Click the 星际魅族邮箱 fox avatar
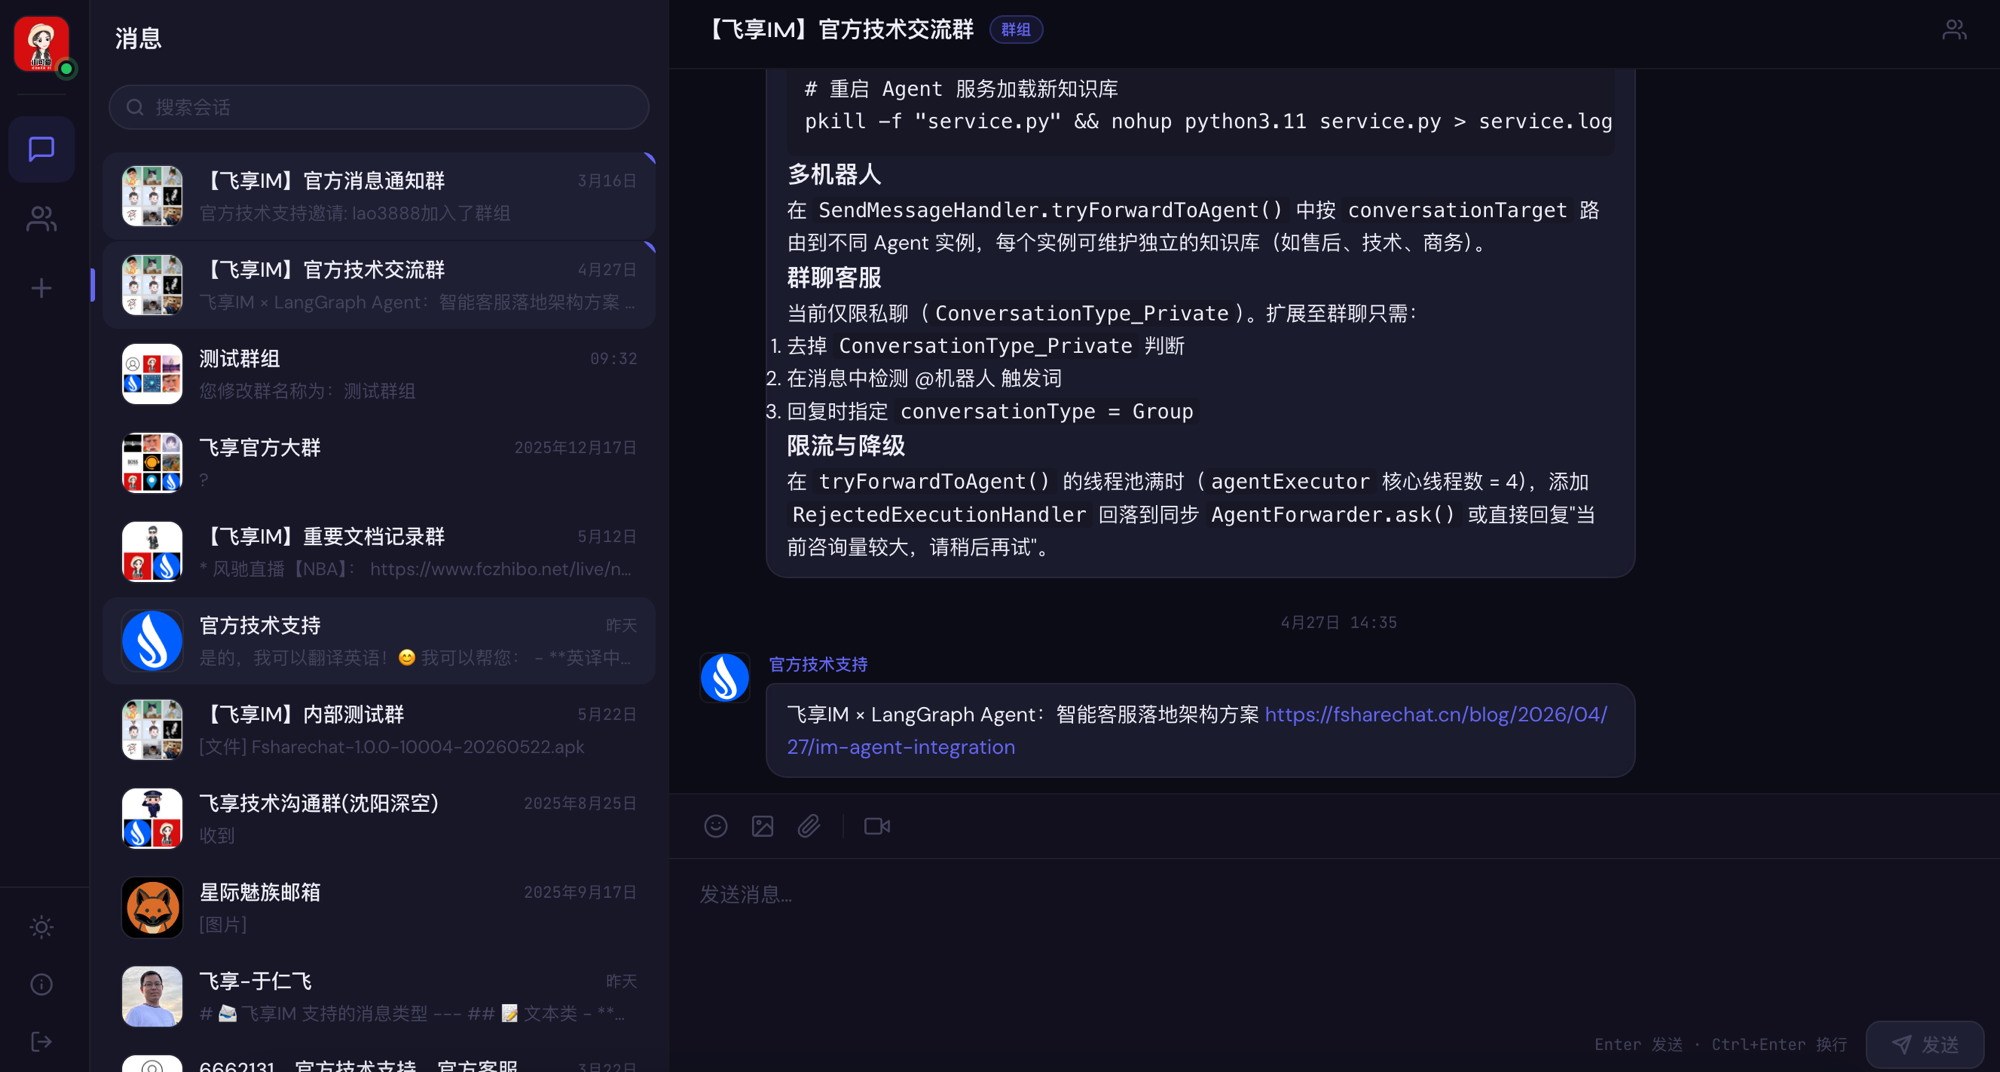The height and width of the screenshot is (1072, 2000). tap(152, 908)
